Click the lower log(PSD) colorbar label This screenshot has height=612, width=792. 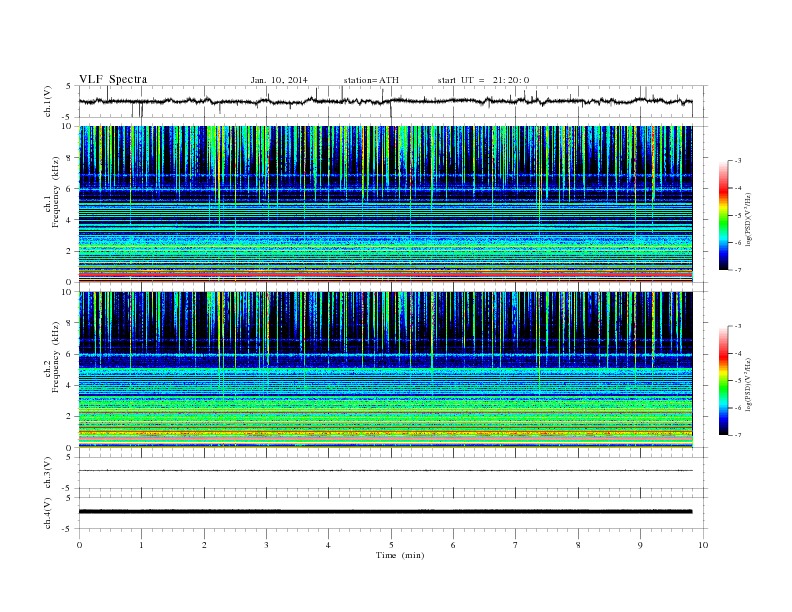coord(748,384)
